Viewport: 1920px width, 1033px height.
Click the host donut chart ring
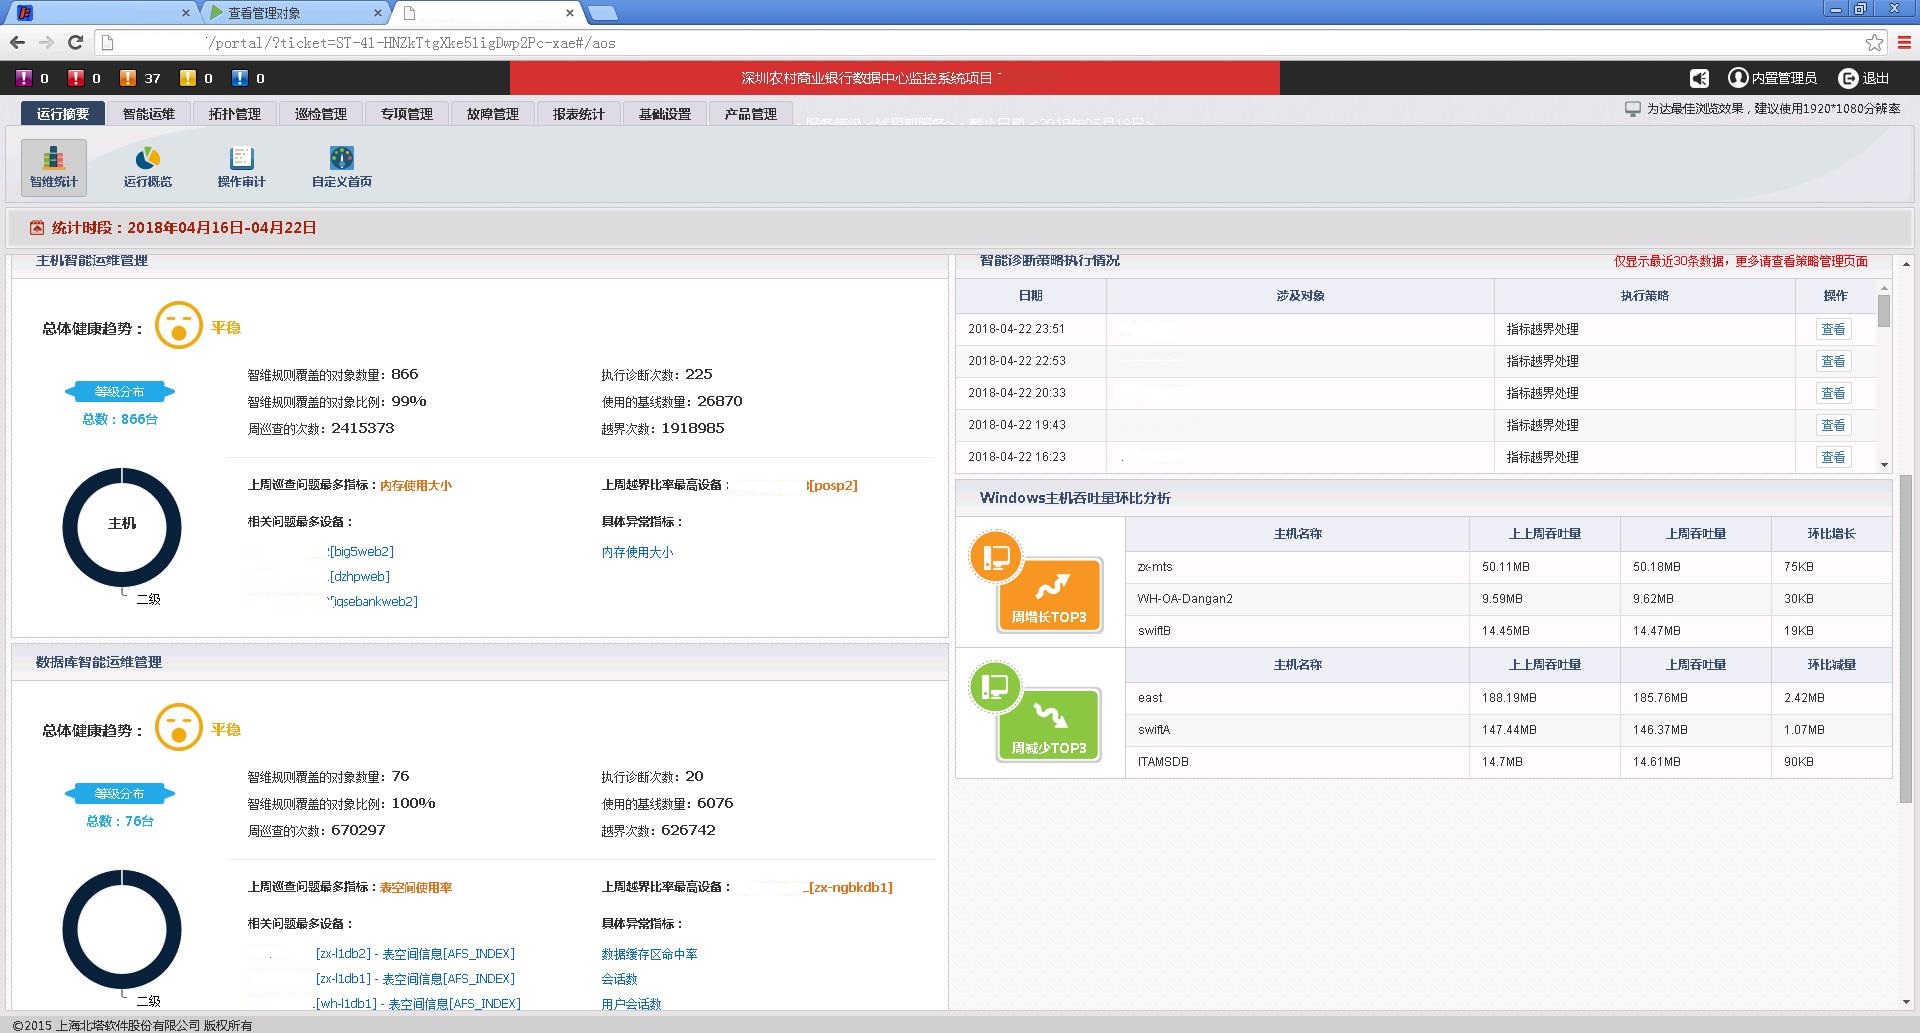69,527
